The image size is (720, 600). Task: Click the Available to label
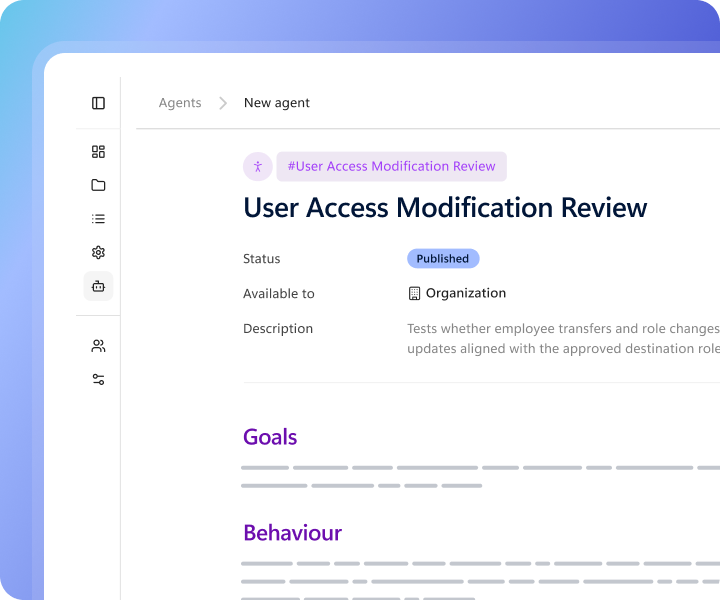point(279,294)
